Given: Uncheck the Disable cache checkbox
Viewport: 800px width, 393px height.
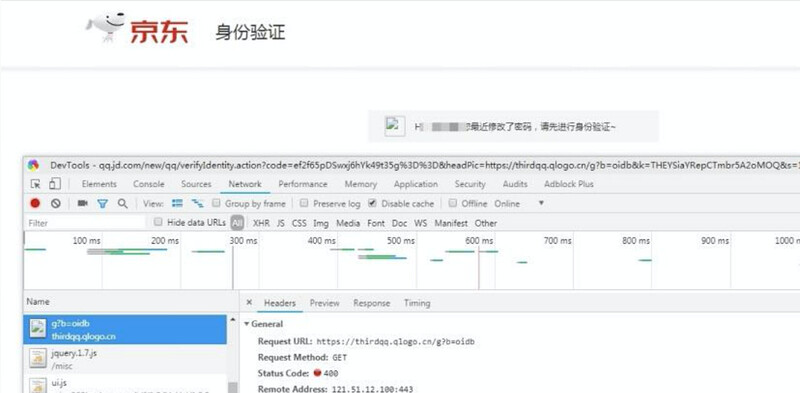Looking at the screenshot, I should point(372,203).
